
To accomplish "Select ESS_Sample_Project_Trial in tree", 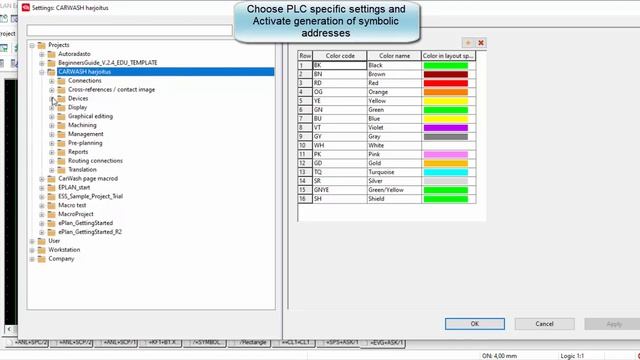I will 90,196.
